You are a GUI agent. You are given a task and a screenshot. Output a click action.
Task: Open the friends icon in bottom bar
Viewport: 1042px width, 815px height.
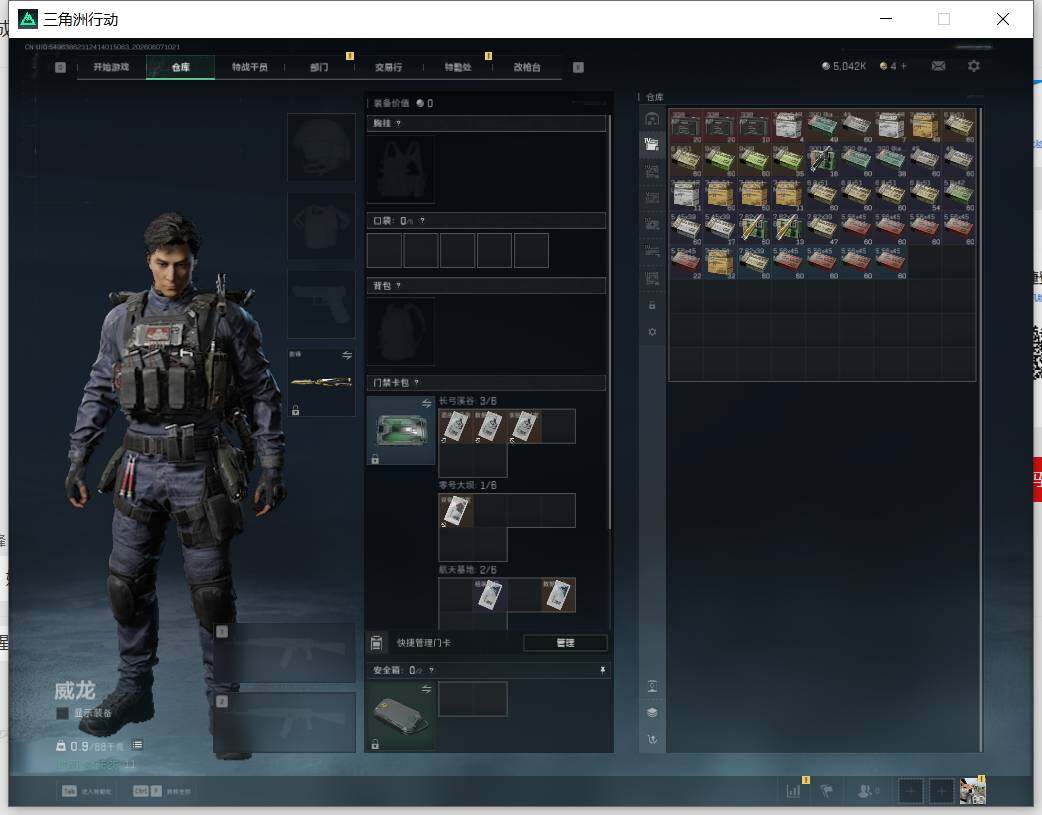pos(866,791)
